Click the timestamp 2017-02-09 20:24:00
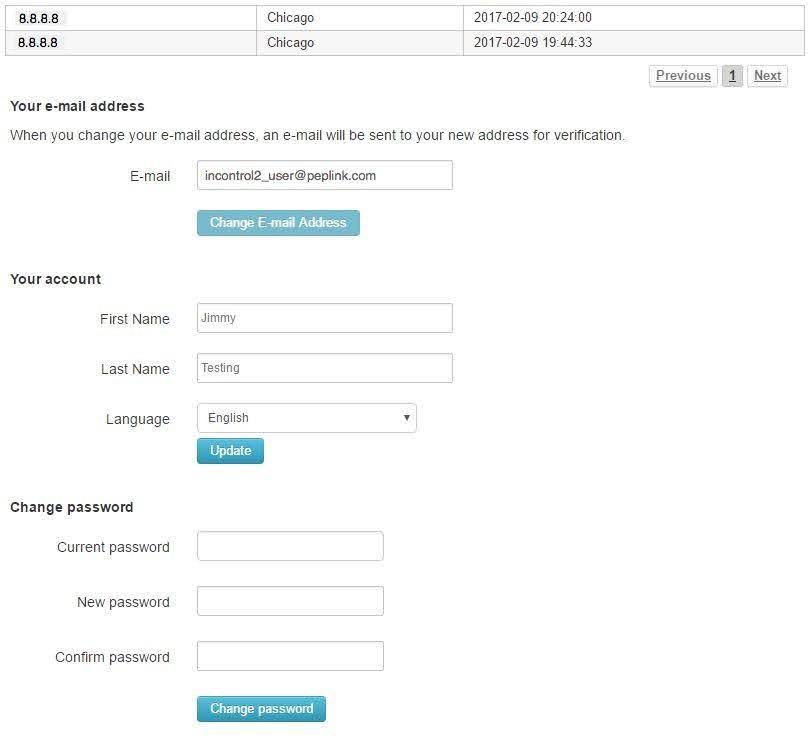 pyautogui.click(x=532, y=18)
